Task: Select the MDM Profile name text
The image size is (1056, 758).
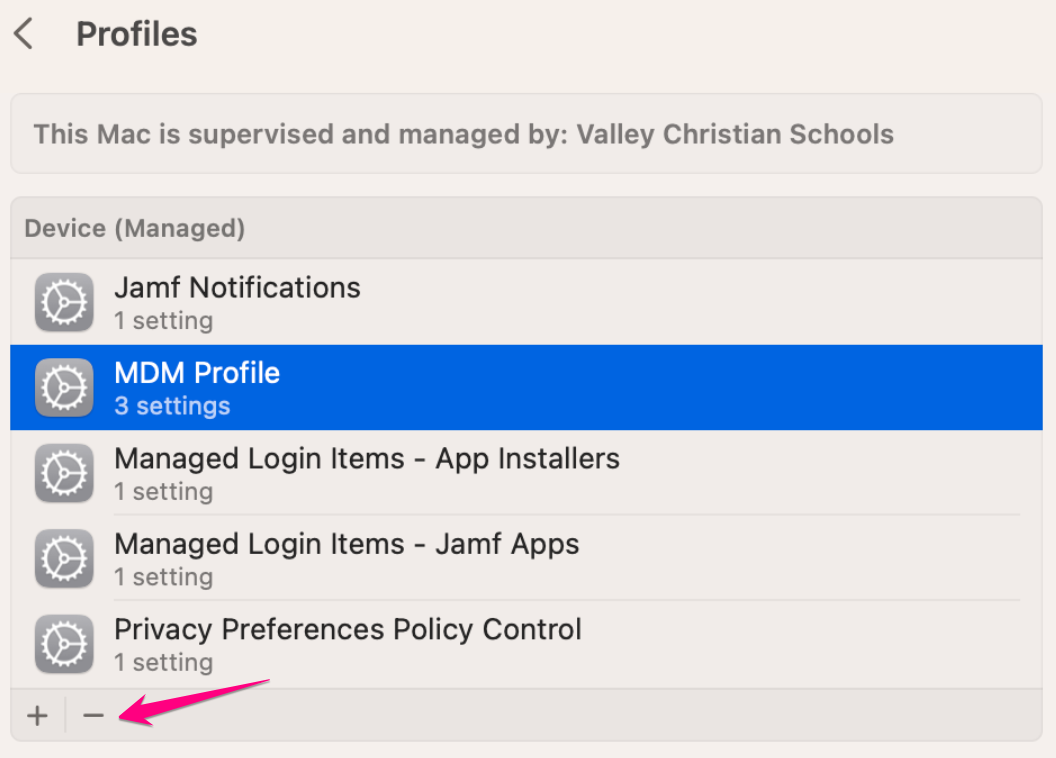Action: pos(197,373)
